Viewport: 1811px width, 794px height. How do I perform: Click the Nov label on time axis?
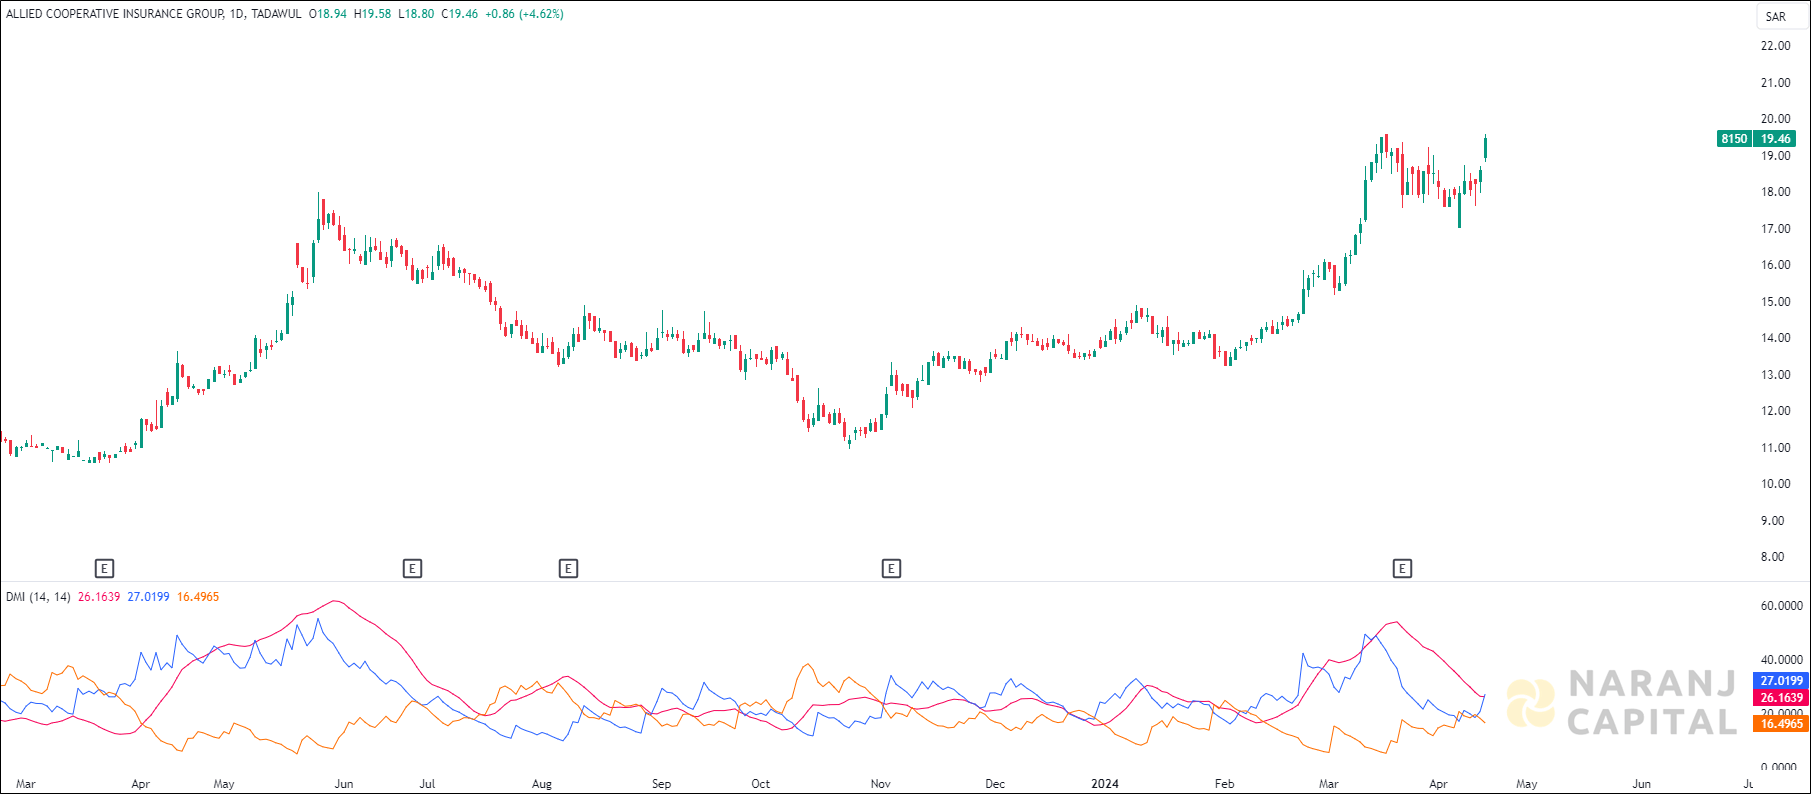tap(881, 784)
